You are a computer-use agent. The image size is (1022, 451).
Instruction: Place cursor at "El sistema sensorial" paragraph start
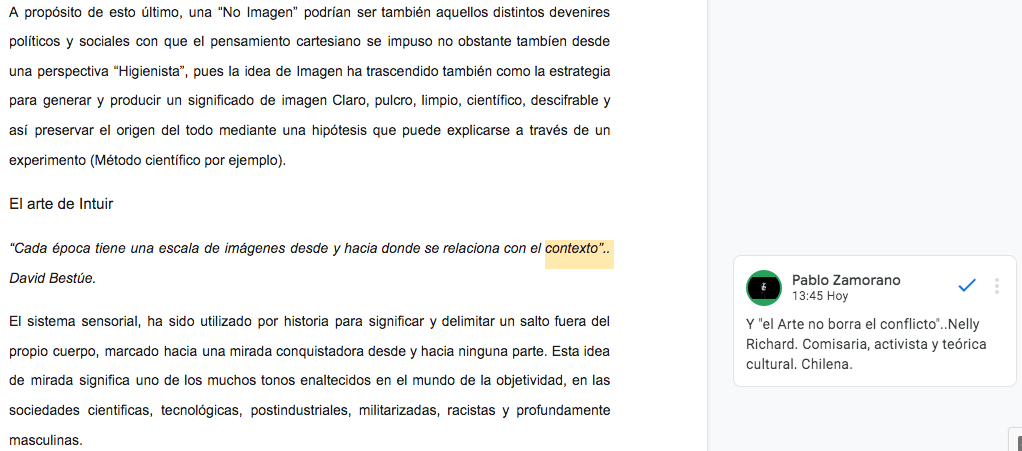(x=10, y=321)
